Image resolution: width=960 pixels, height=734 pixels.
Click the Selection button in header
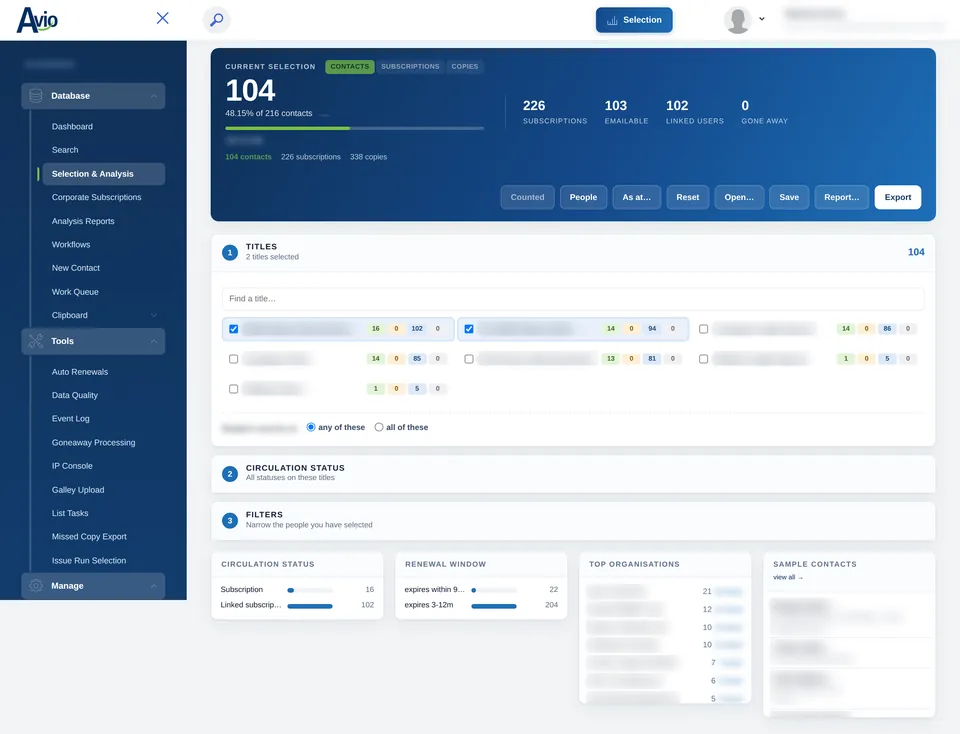pos(634,20)
